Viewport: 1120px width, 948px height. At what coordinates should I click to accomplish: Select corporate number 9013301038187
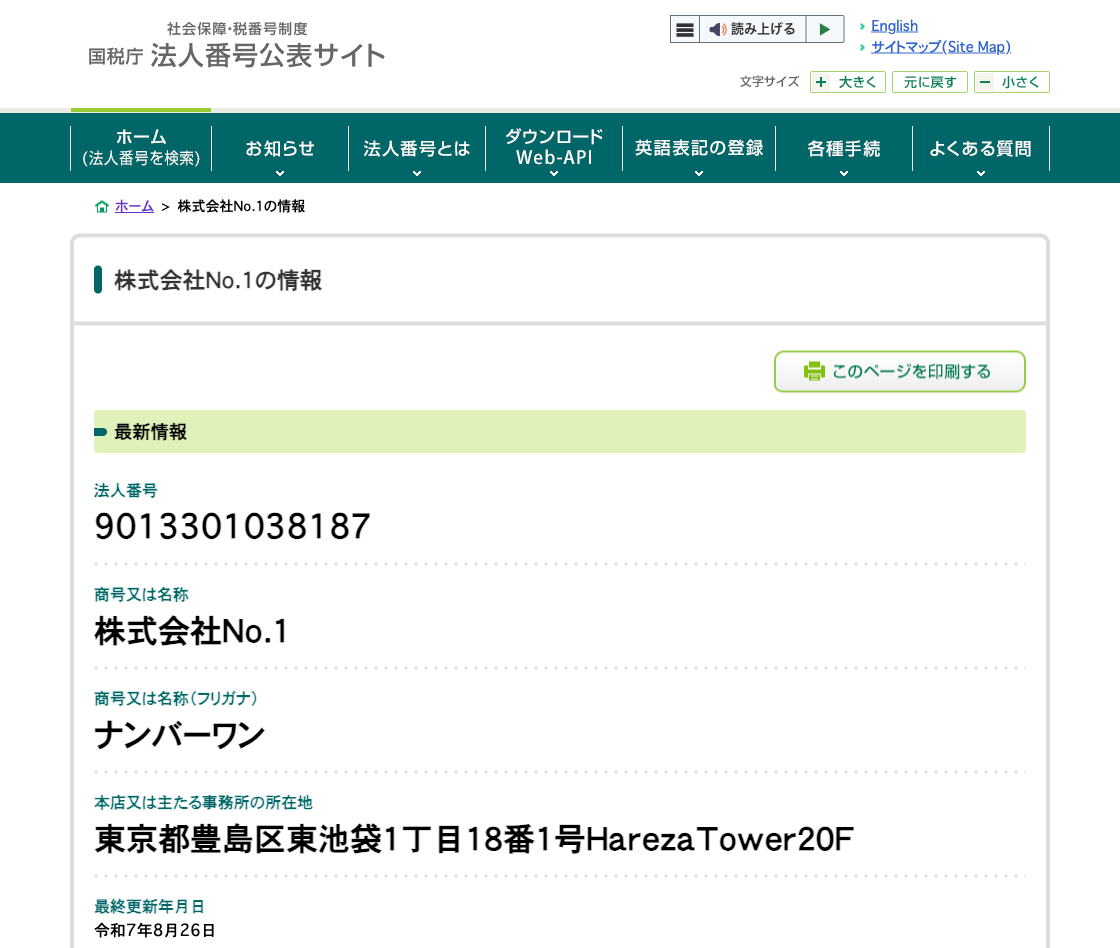[x=232, y=527]
